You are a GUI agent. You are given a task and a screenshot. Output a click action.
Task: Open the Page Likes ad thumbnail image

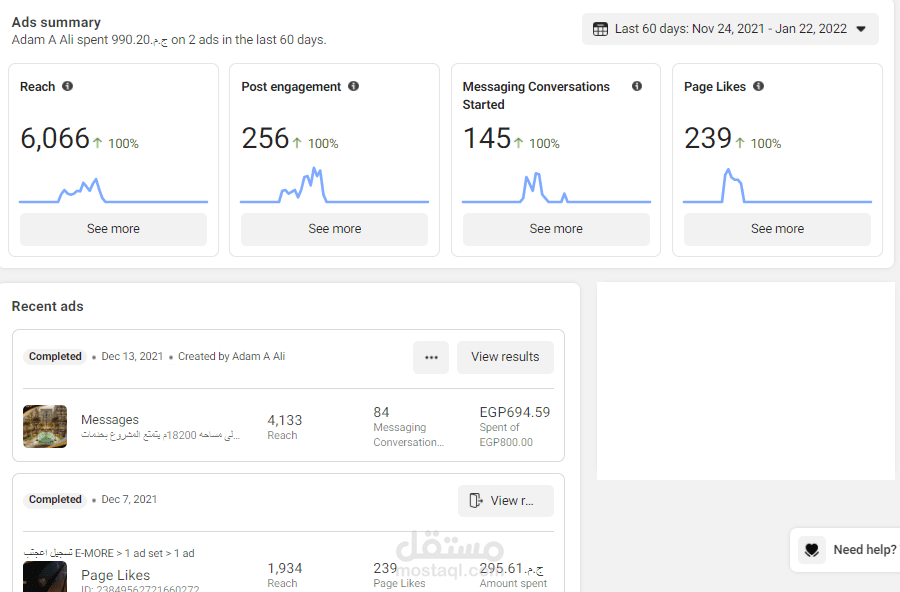pyautogui.click(x=45, y=576)
